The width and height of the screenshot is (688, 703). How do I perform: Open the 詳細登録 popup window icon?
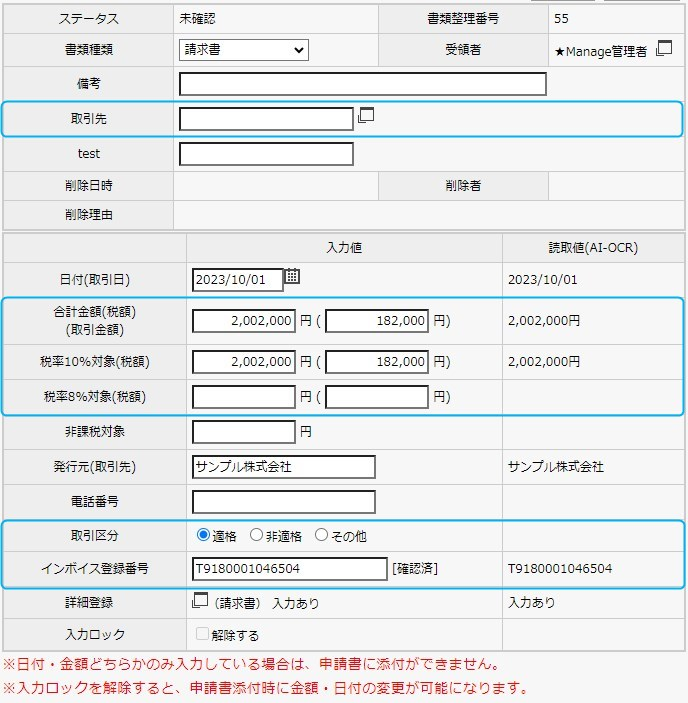[x=200, y=600]
